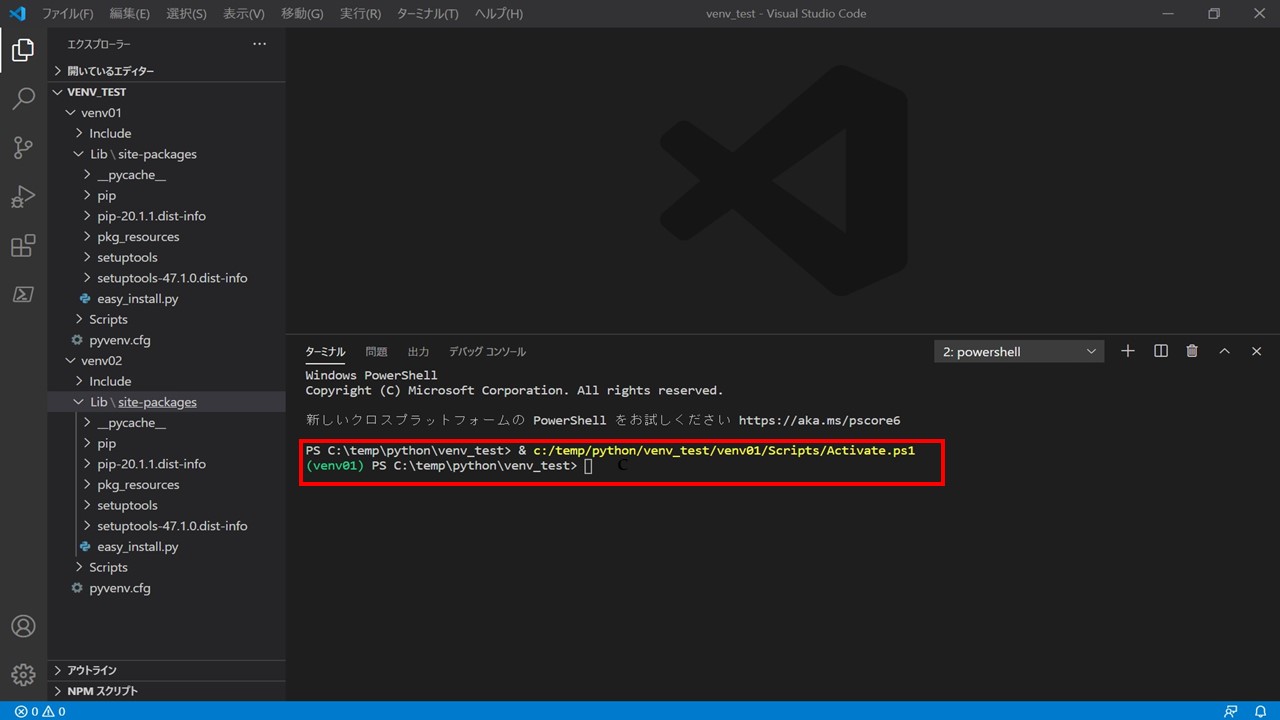Open the ターミナル(T) menu
Screen dimensions: 1280x720
[x=428, y=13]
